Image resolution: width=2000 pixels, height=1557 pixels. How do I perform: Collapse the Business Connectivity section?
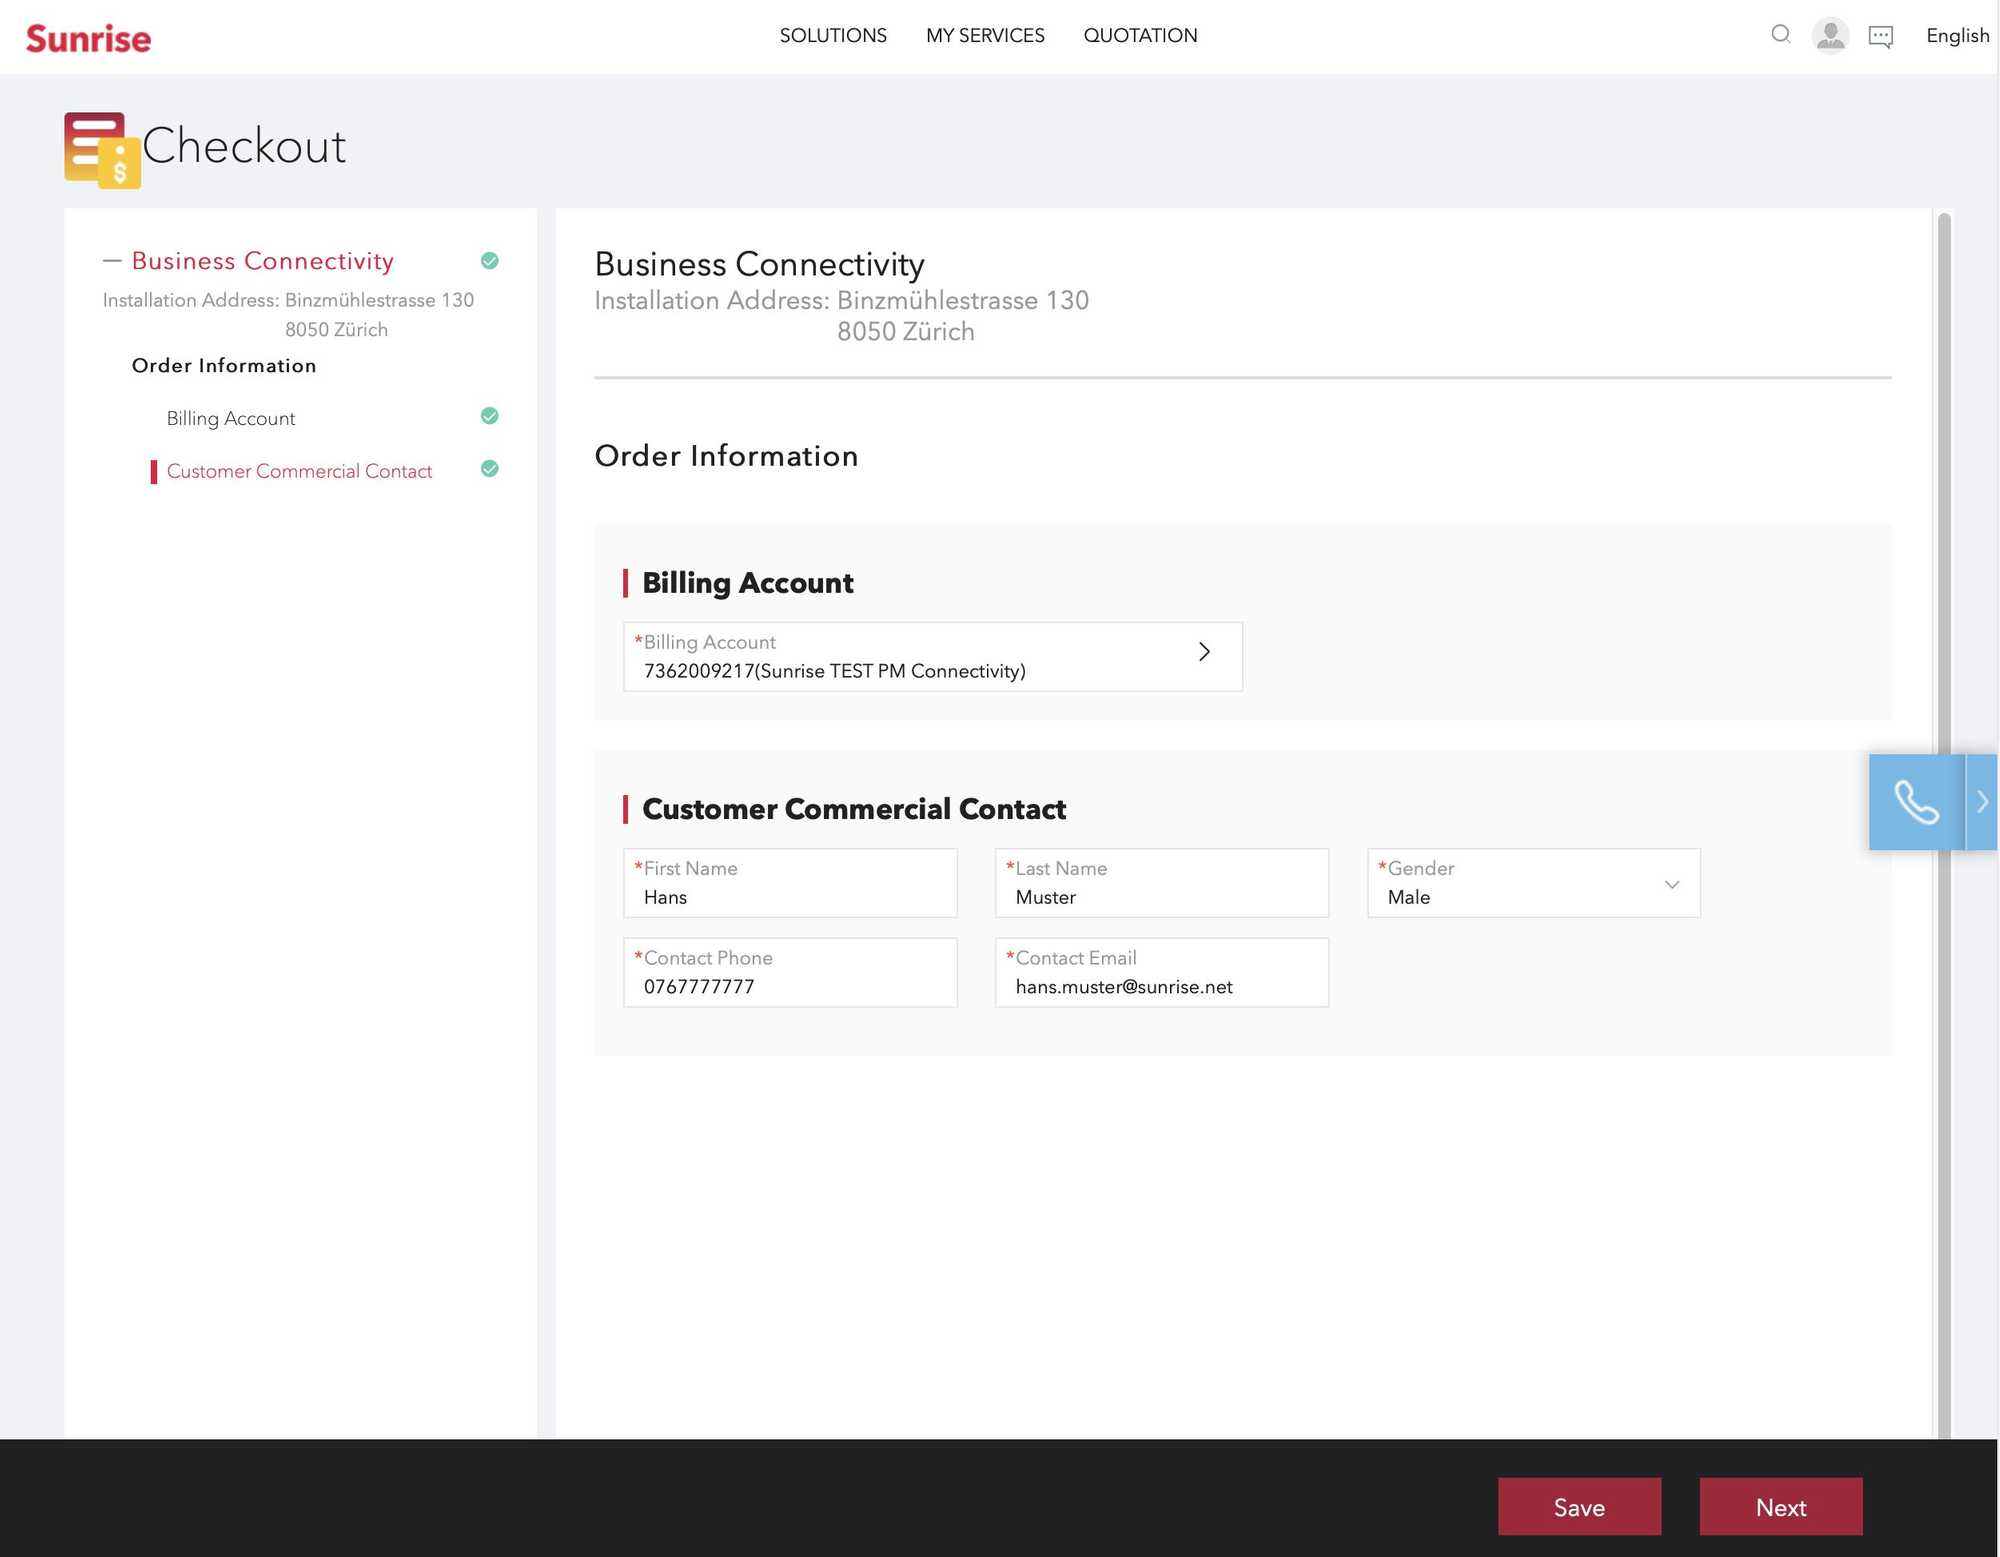(112, 261)
